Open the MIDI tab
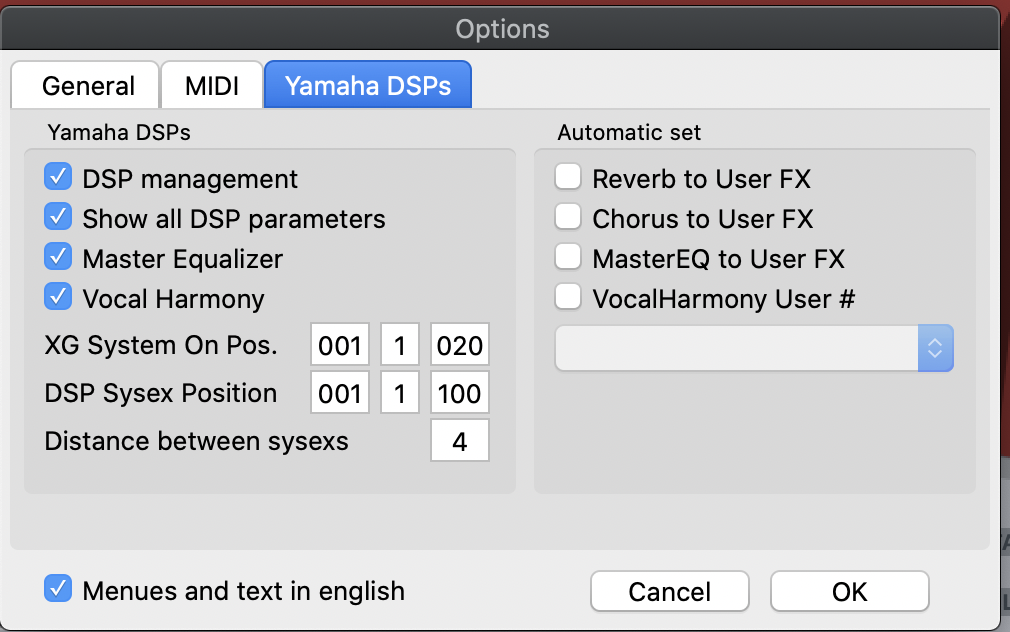 pos(212,85)
